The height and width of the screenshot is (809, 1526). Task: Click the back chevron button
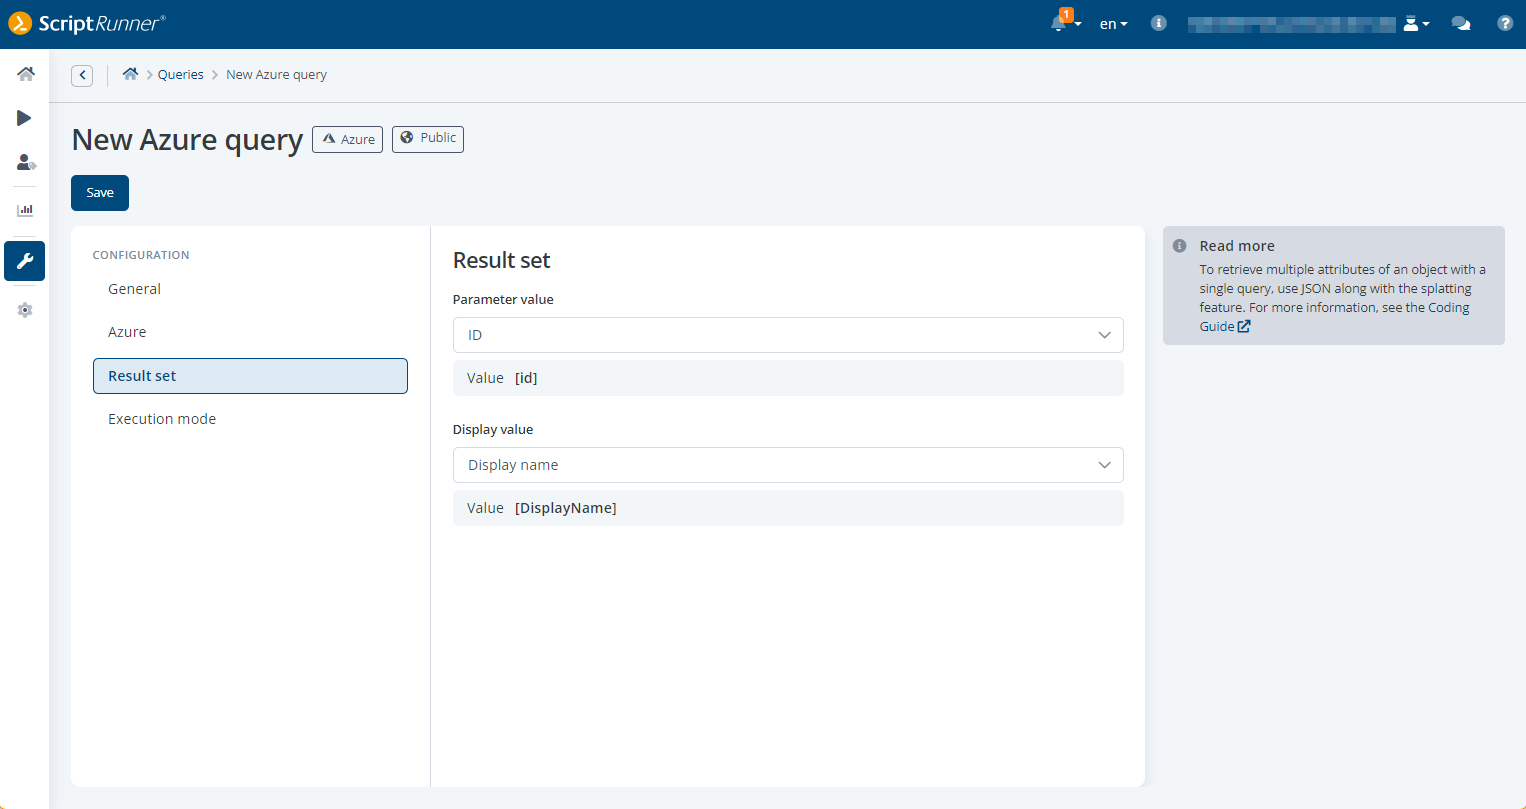pyautogui.click(x=82, y=75)
